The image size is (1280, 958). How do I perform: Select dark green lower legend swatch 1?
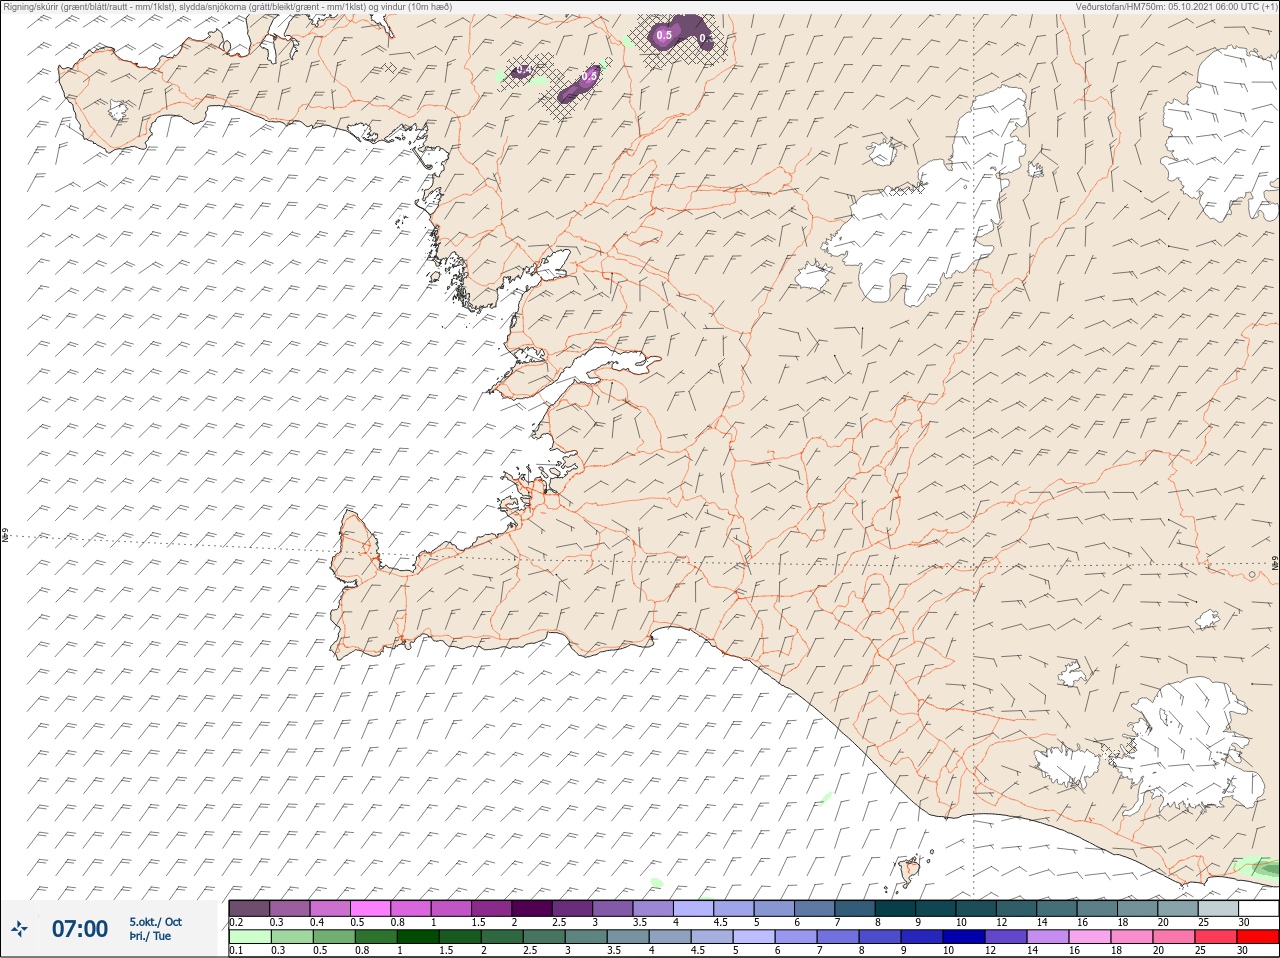417,937
